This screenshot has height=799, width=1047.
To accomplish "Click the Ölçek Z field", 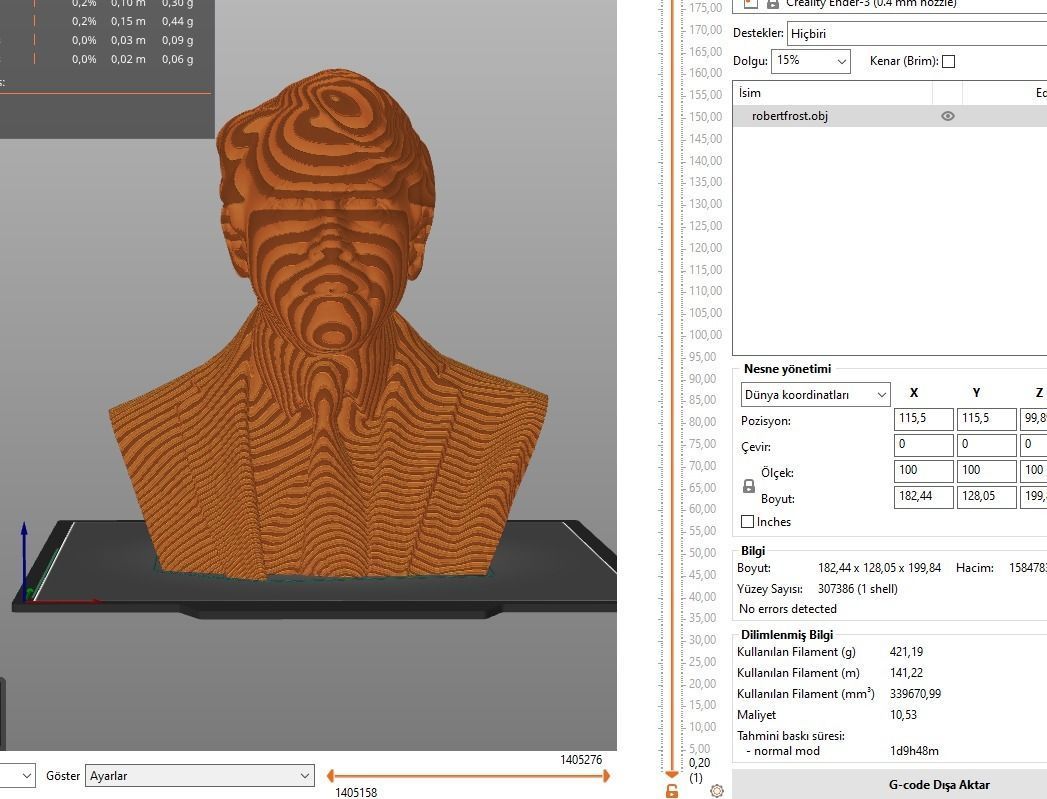I will (x=1034, y=471).
